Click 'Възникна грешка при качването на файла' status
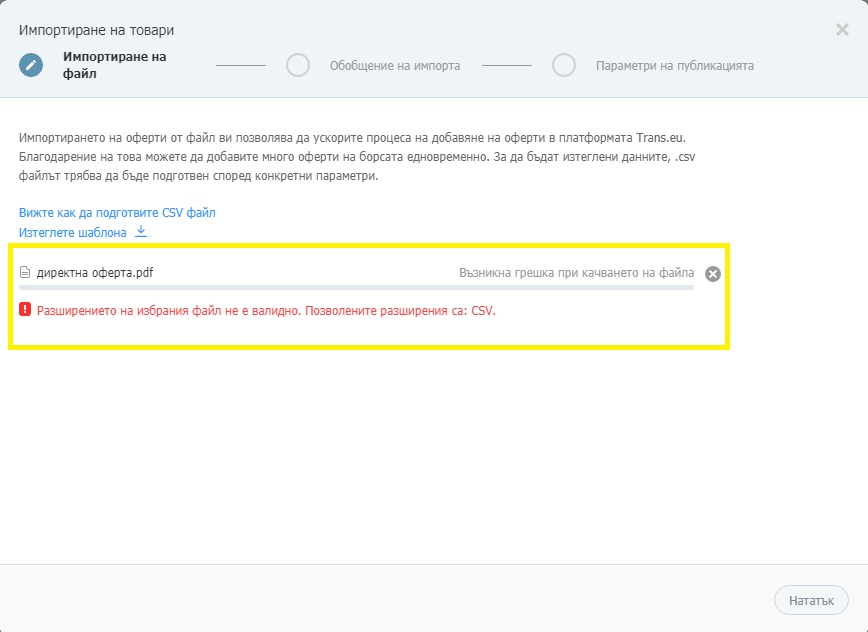The height and width of the screenshot is (632, 868). coord(576,272)
